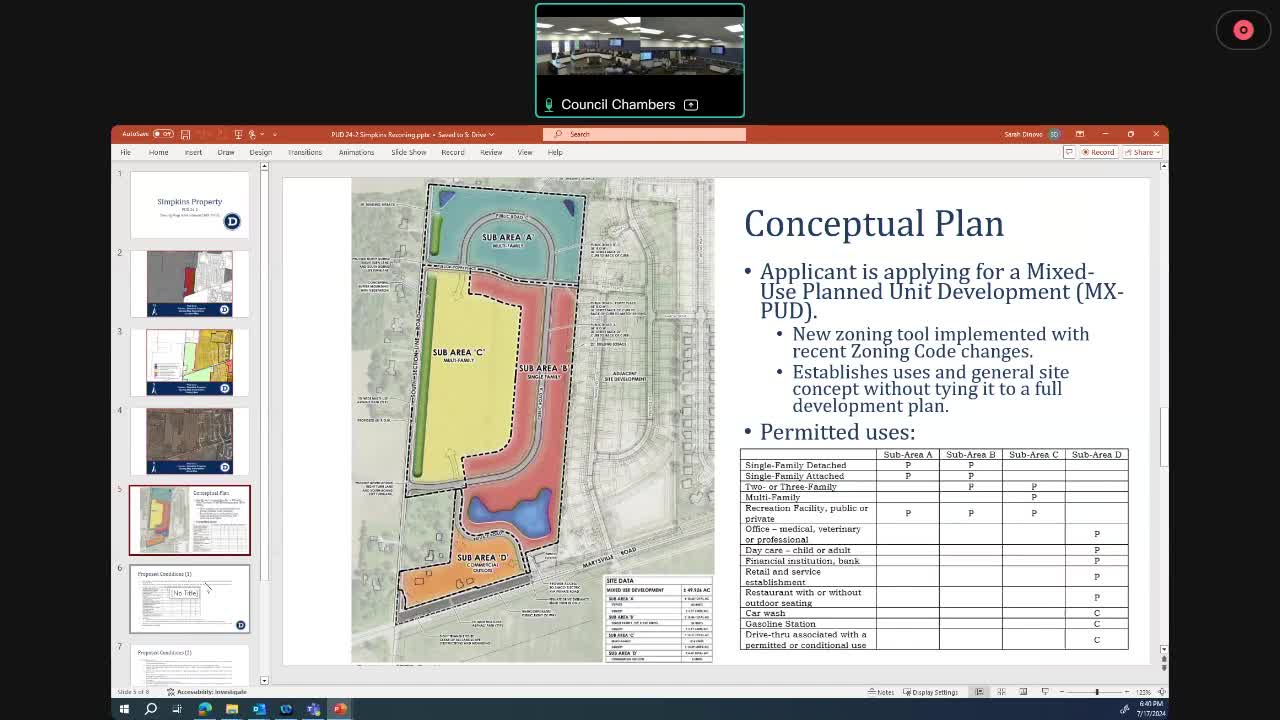Open the Notes pane from status bar

(x=883, y=691)
